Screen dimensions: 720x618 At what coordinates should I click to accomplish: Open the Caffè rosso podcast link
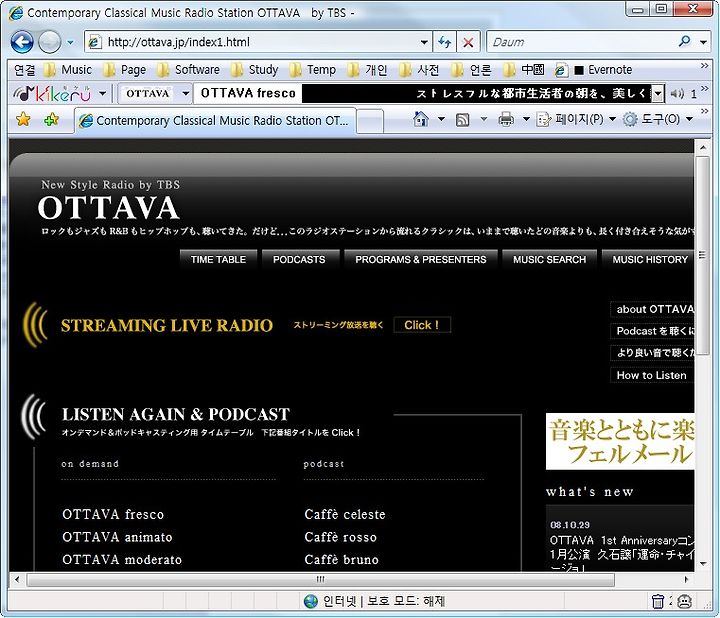pyautogui.click(x=340, y=537)
